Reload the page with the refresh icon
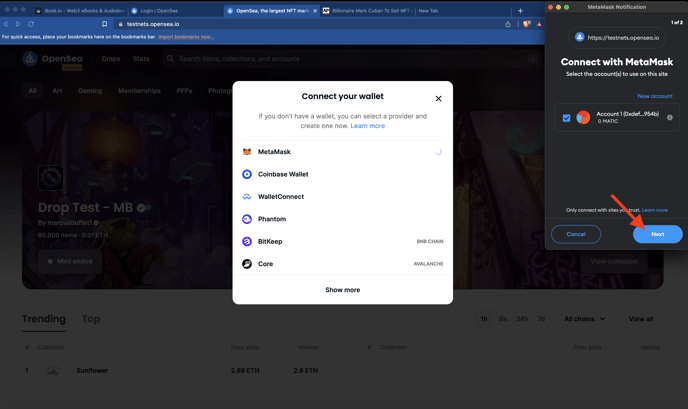 [x=31, y=24]
